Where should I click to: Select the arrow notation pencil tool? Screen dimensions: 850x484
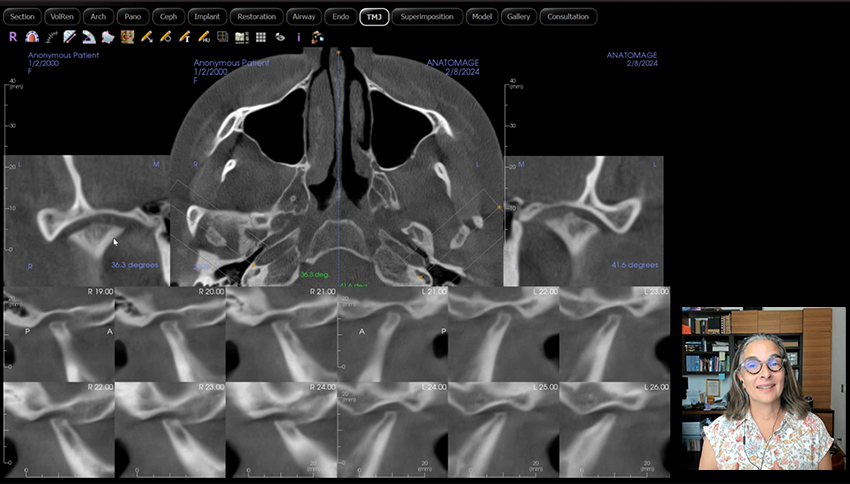(146, 37)
